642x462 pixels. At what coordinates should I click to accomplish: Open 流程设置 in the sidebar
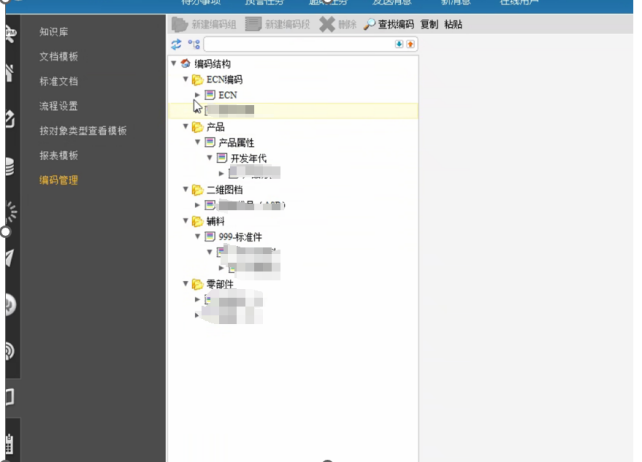(59, 106)
